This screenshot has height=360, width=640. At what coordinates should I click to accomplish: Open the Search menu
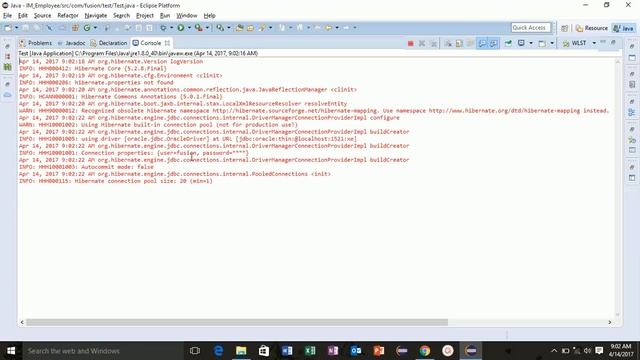(x=121, y=16)
